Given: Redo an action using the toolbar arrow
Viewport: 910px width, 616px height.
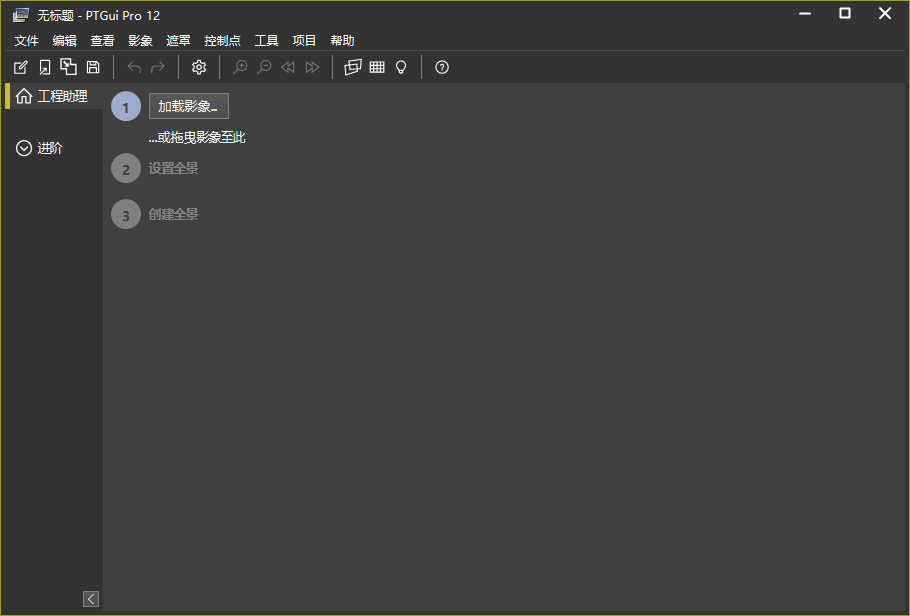Looking at the screenshot, I should (x=156, y=67).
